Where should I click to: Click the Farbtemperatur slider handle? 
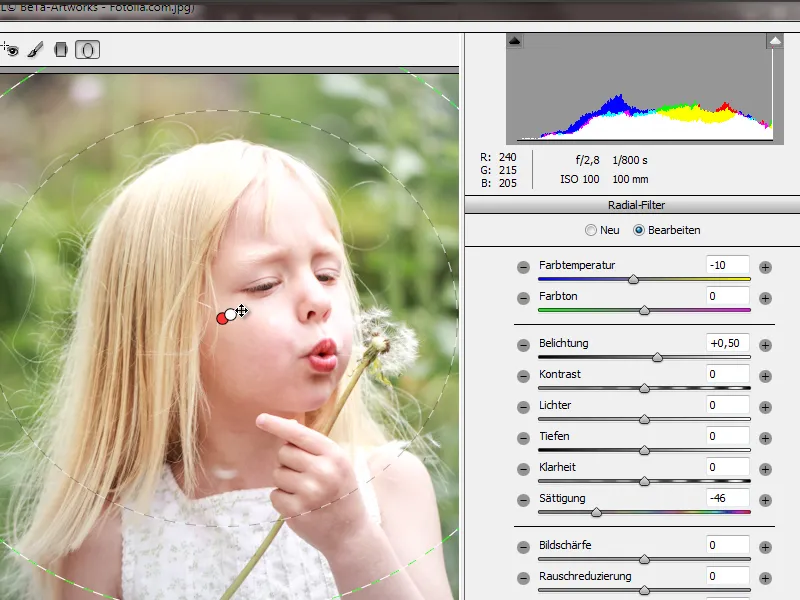pyautogui.click(x=633, y=279)
